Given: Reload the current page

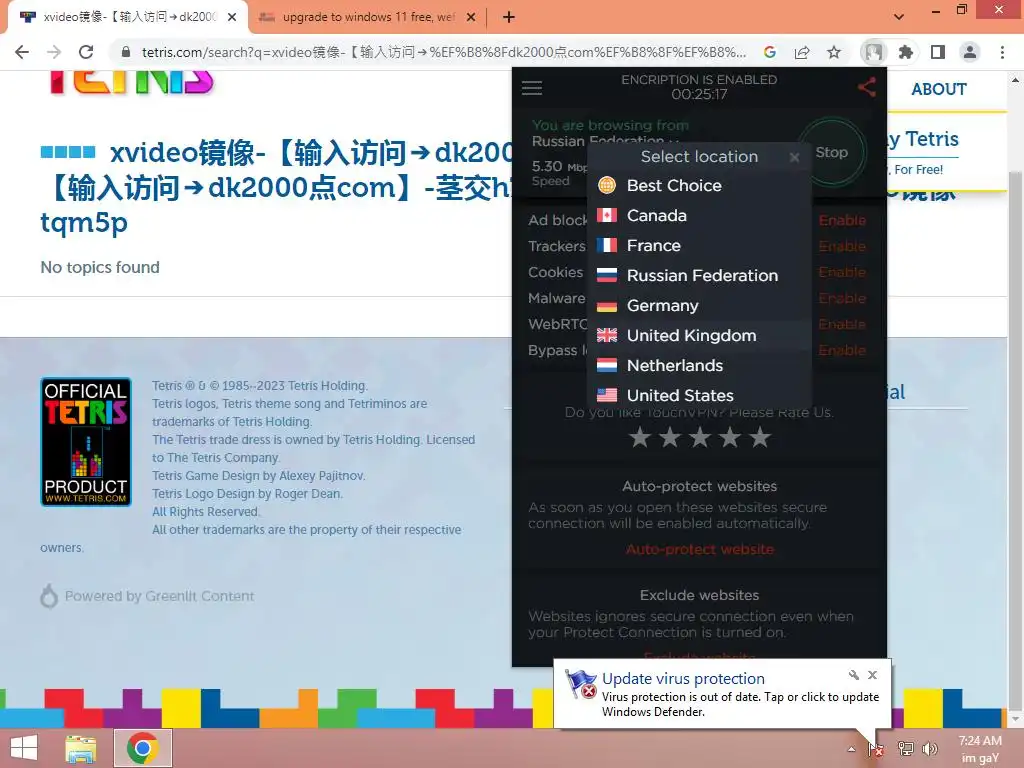Looking at the screenshot, I should [x=86, y=52].
